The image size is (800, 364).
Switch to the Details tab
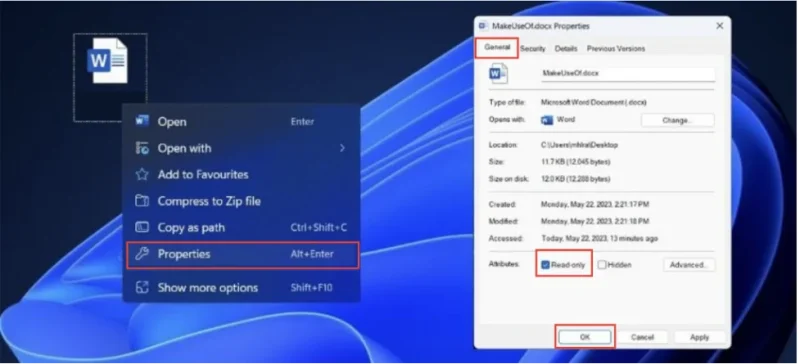point(566,48)
